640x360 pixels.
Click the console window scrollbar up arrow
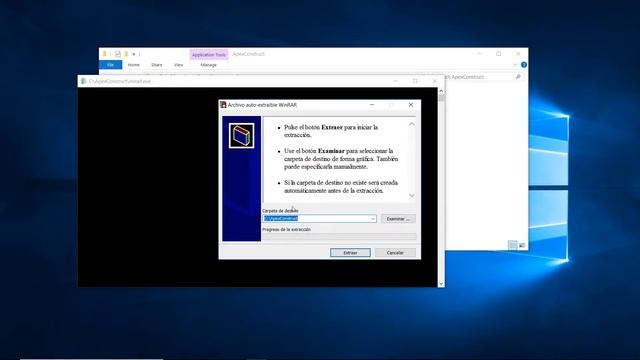(x=441, y=91)
